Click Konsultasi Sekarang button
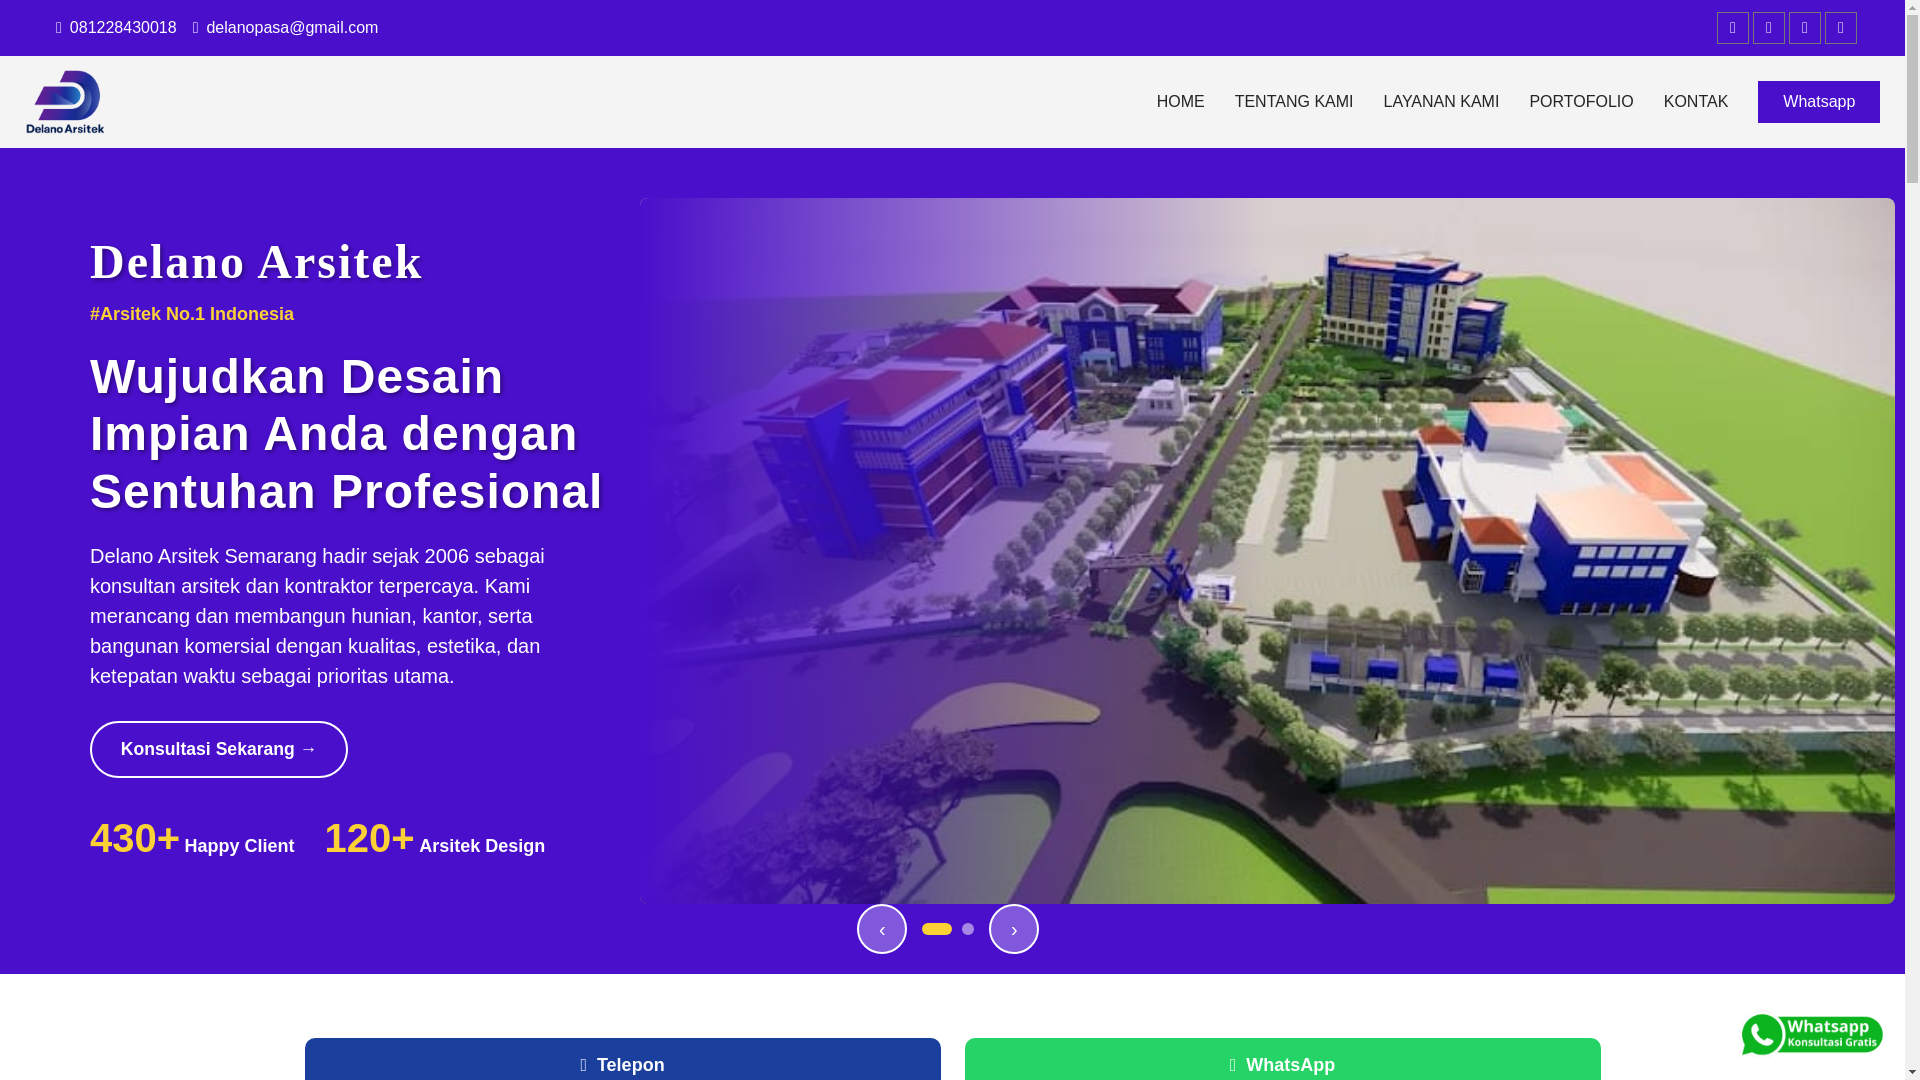The image size is (1920, 1080). coord(218,749)
